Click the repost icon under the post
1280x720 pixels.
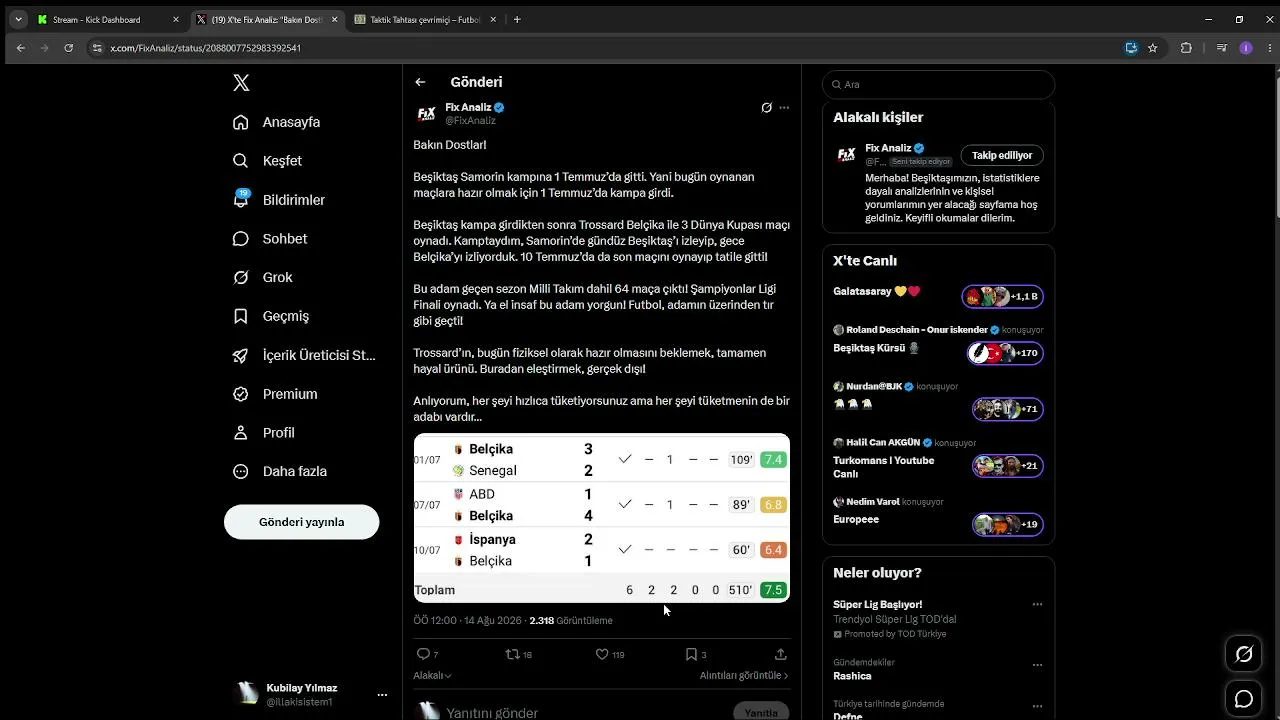tap(512, 654)
